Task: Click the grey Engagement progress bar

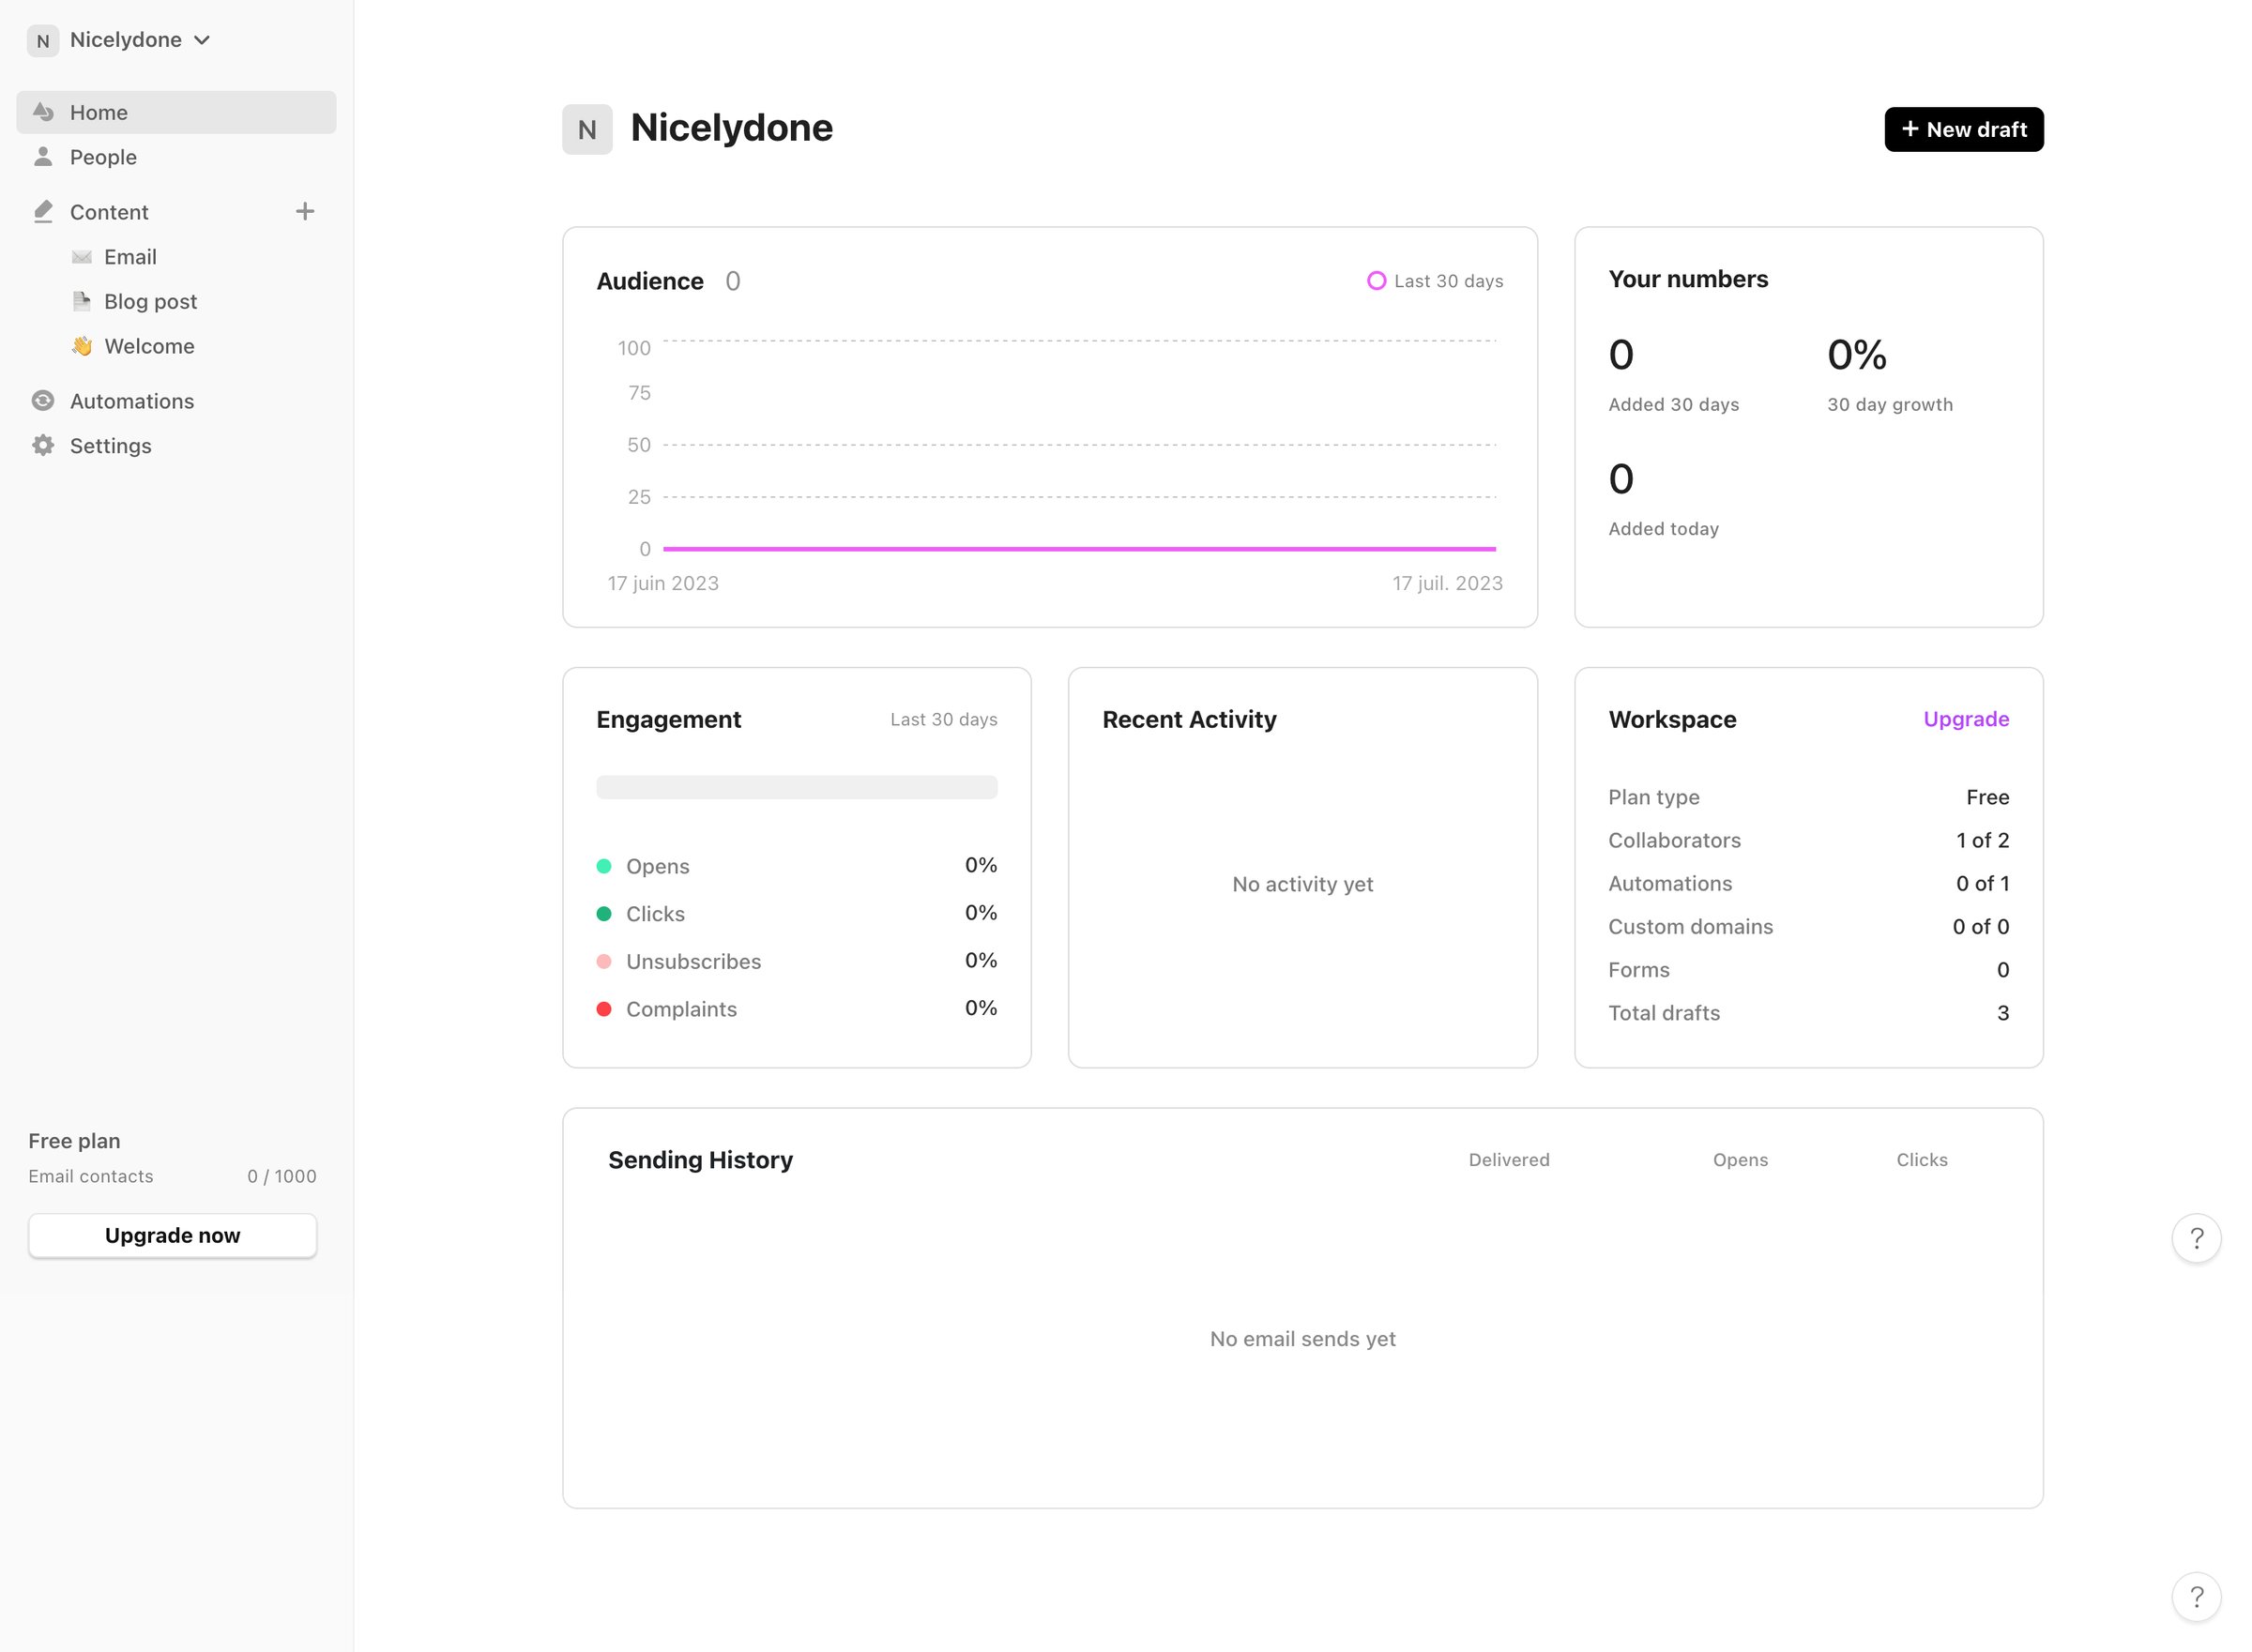Action: [796, 786]
